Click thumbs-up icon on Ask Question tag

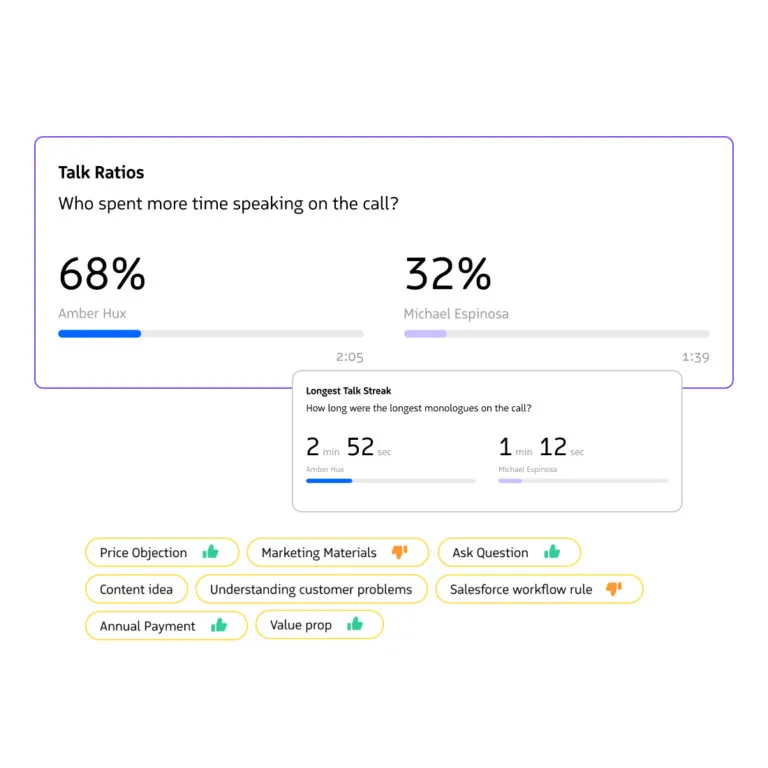point(552,552)
